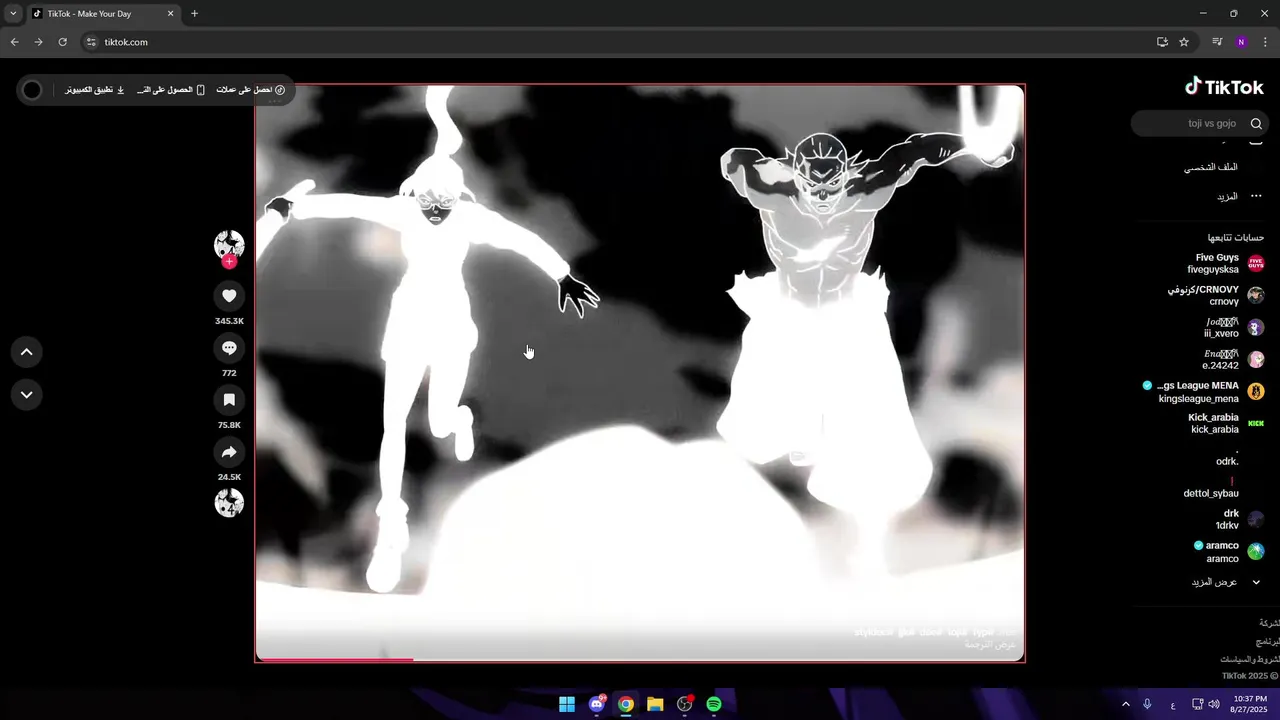The image size is (1280, 720).
Task: Open the Chrome tab search dropdown
Action: (x=13, y=14)
